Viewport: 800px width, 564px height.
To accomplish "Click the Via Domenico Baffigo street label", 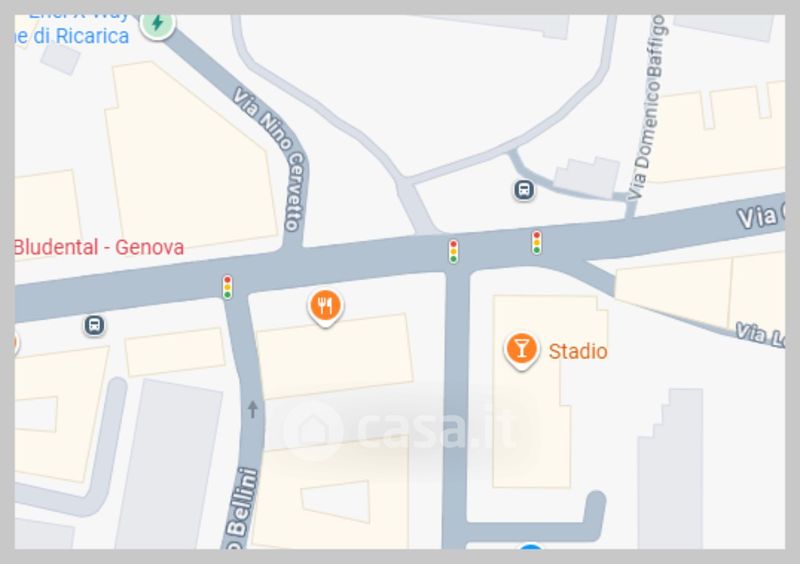I will (x=647, y=107).
